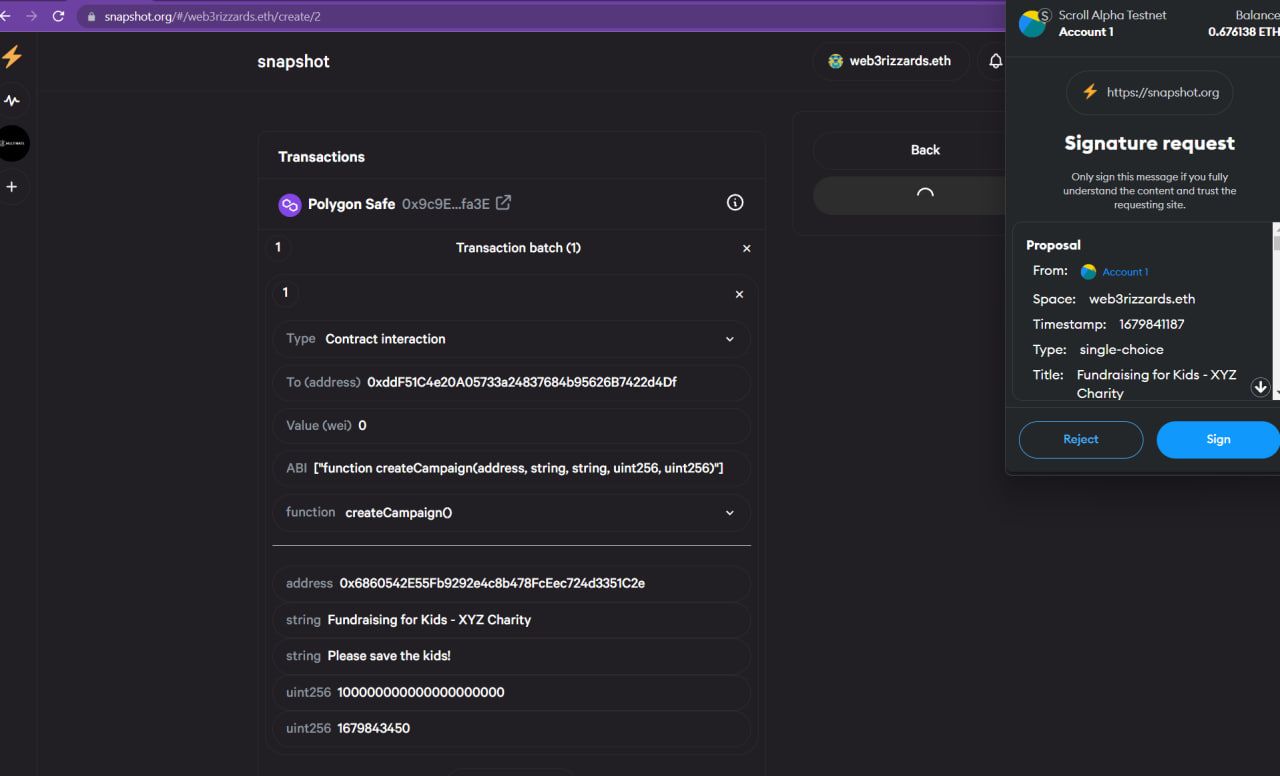Click the Transactions heading
The width and height of the screenshot is (1280, 776).
tap(321, 157)
